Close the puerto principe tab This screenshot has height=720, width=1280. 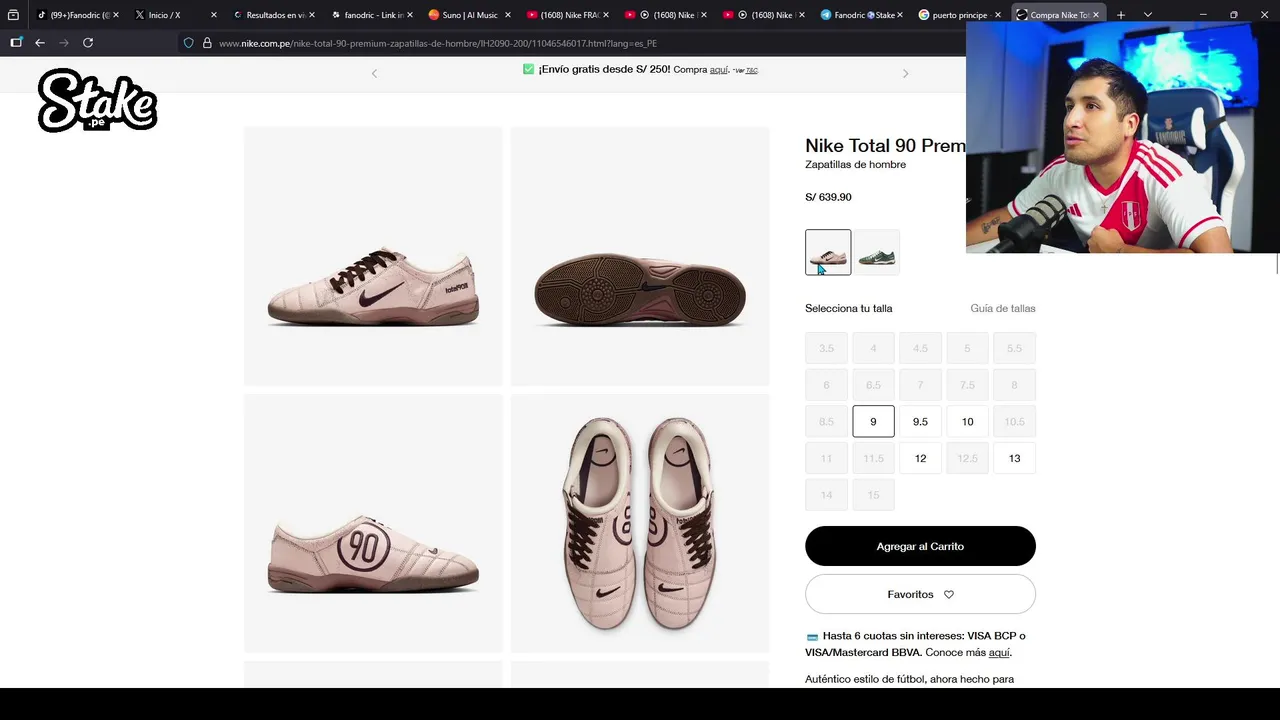tap(998, 15)
